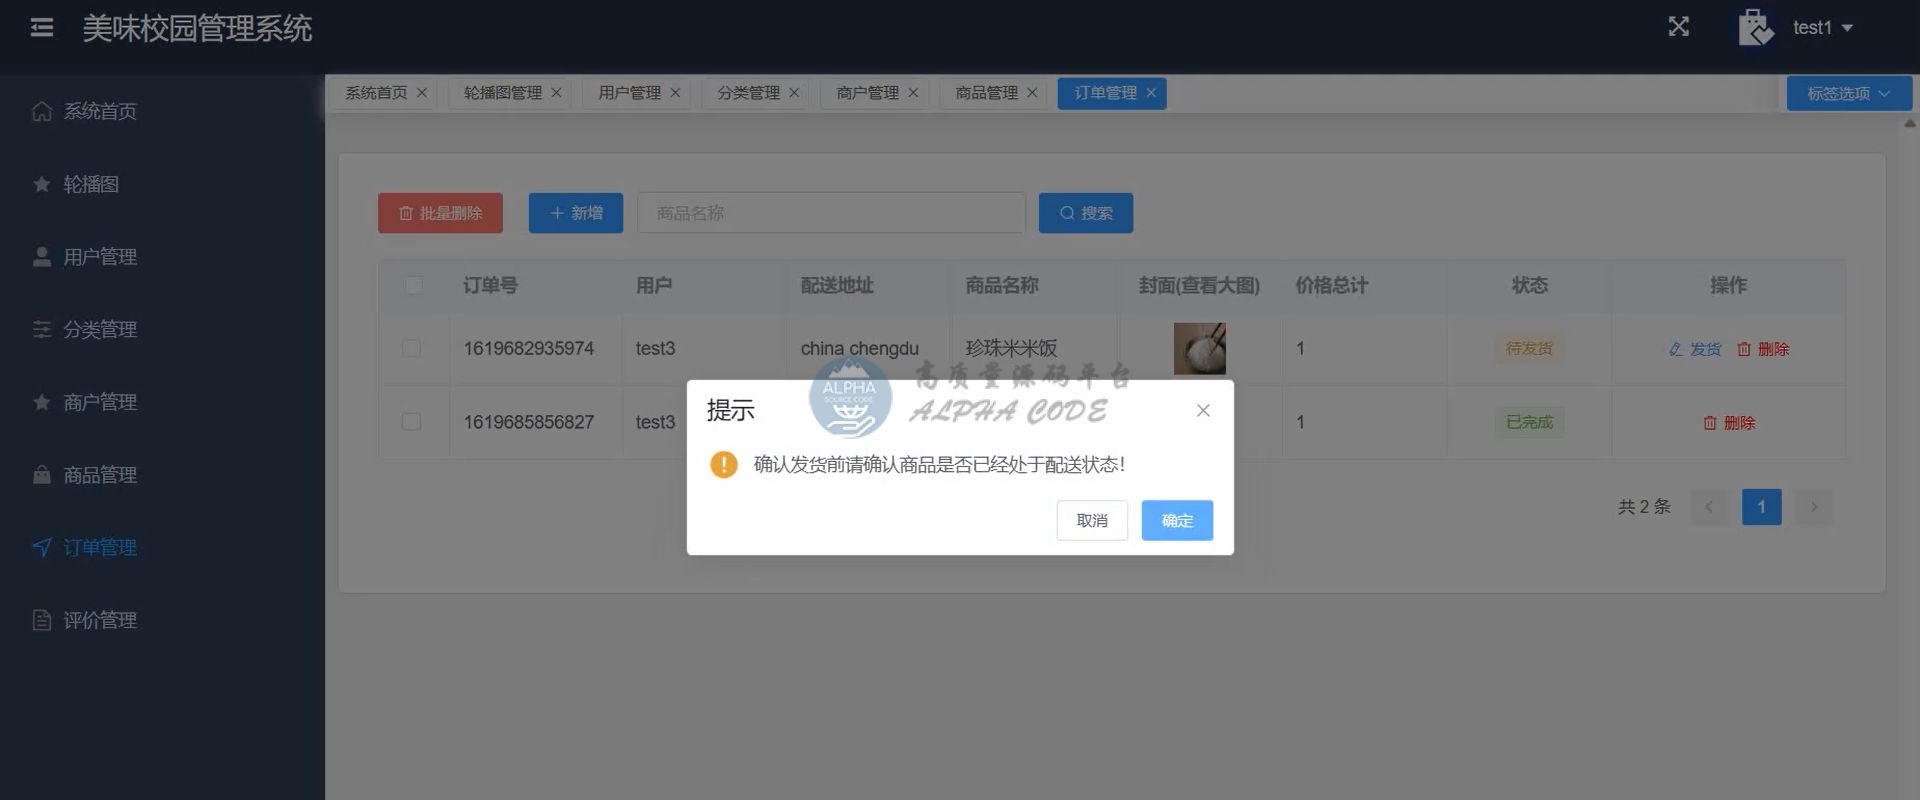Viewport: 1920px width, 800px height.
Task: Go to next page with right chevron
Action: [1813, 507]
